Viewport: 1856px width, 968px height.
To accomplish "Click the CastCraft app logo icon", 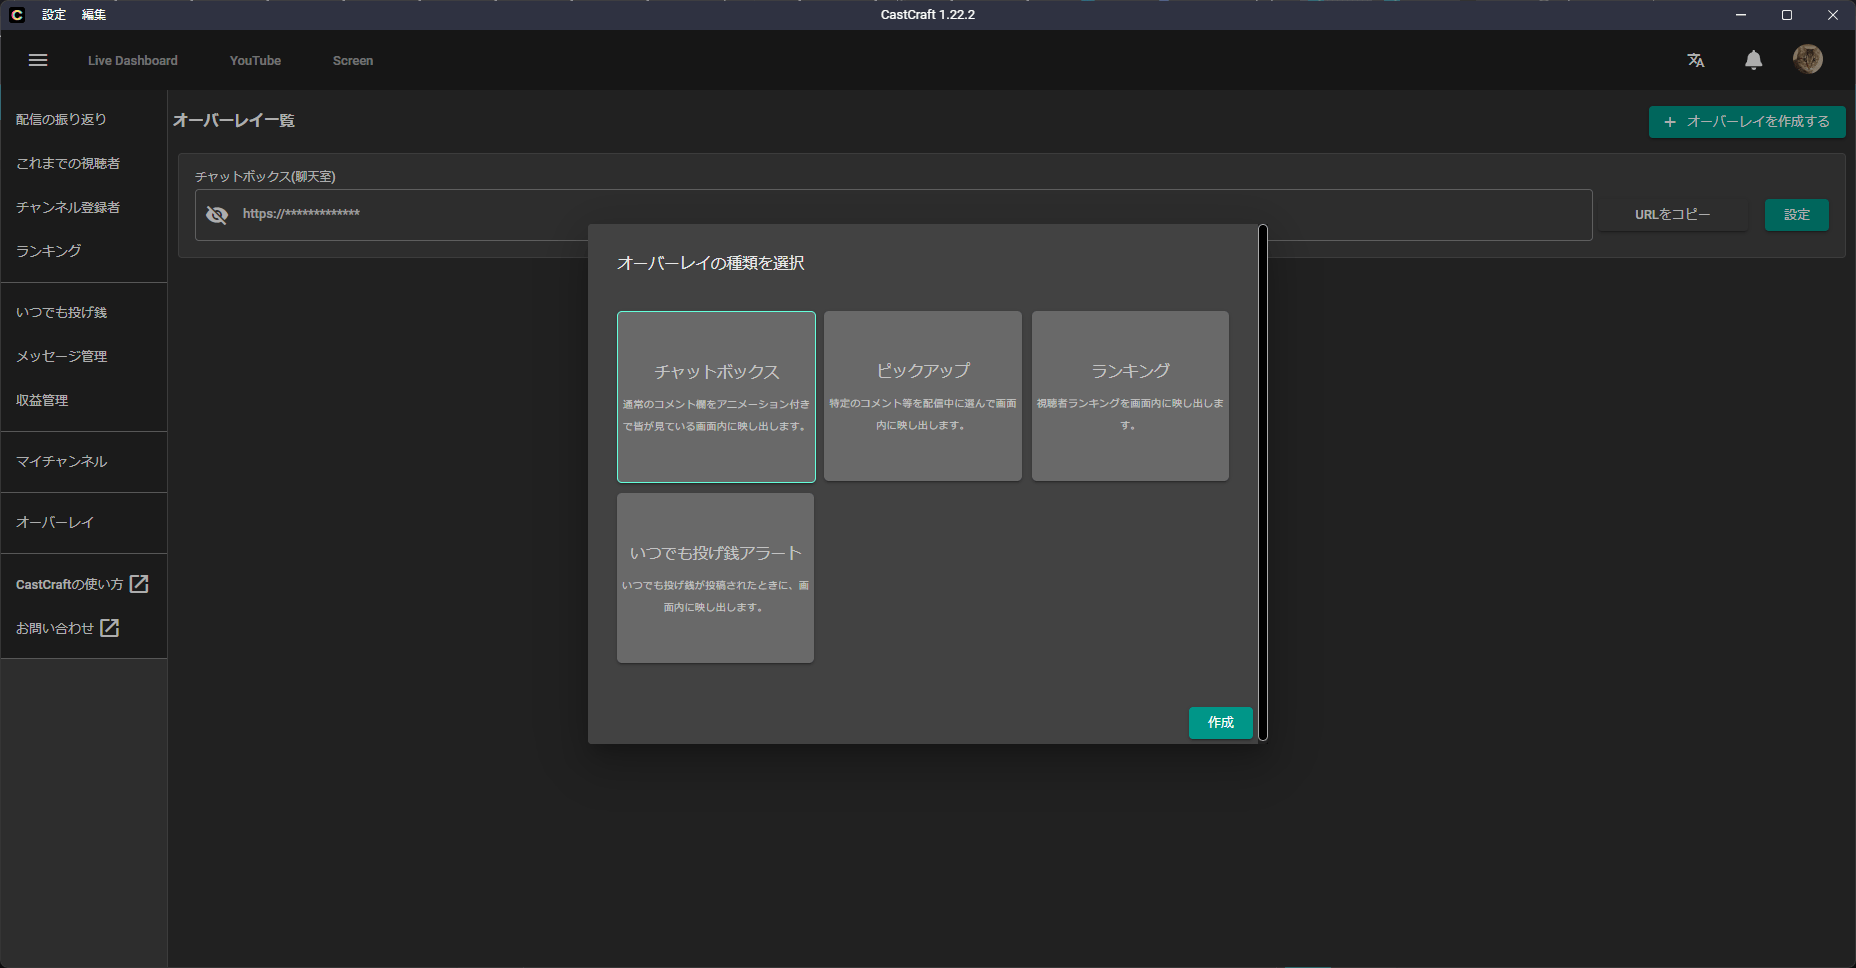I will click(16, 15).
